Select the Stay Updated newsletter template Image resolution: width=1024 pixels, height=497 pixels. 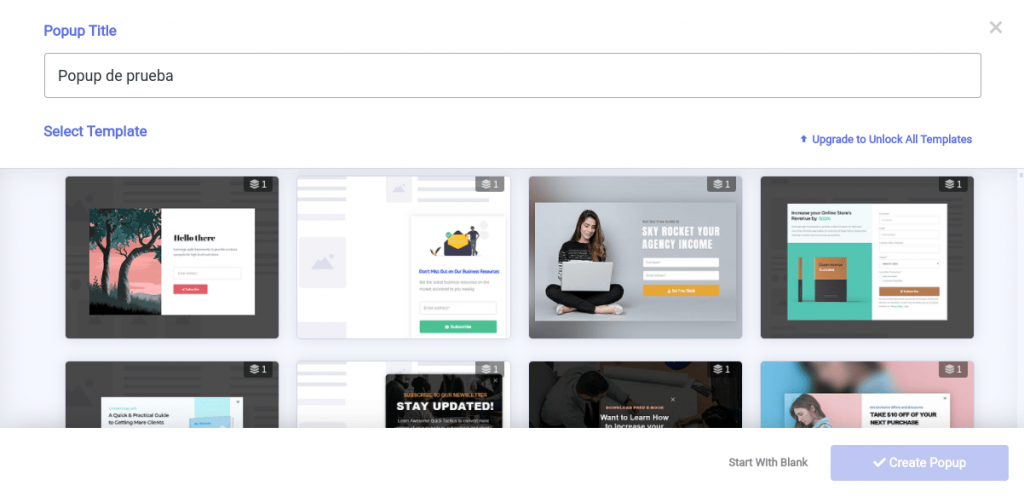pos(404,394)
